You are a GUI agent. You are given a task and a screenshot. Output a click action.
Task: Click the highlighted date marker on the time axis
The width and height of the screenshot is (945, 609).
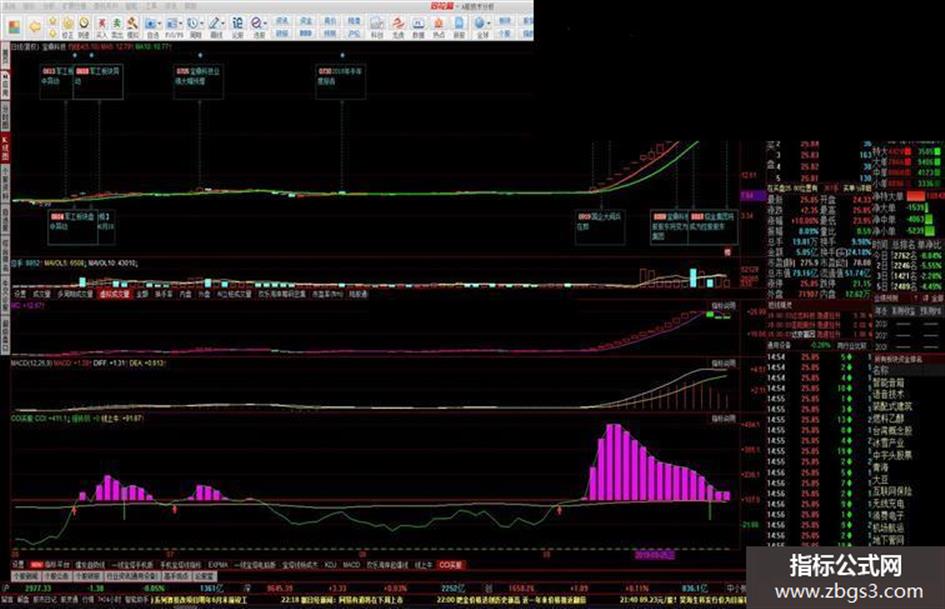coord(655,555)
